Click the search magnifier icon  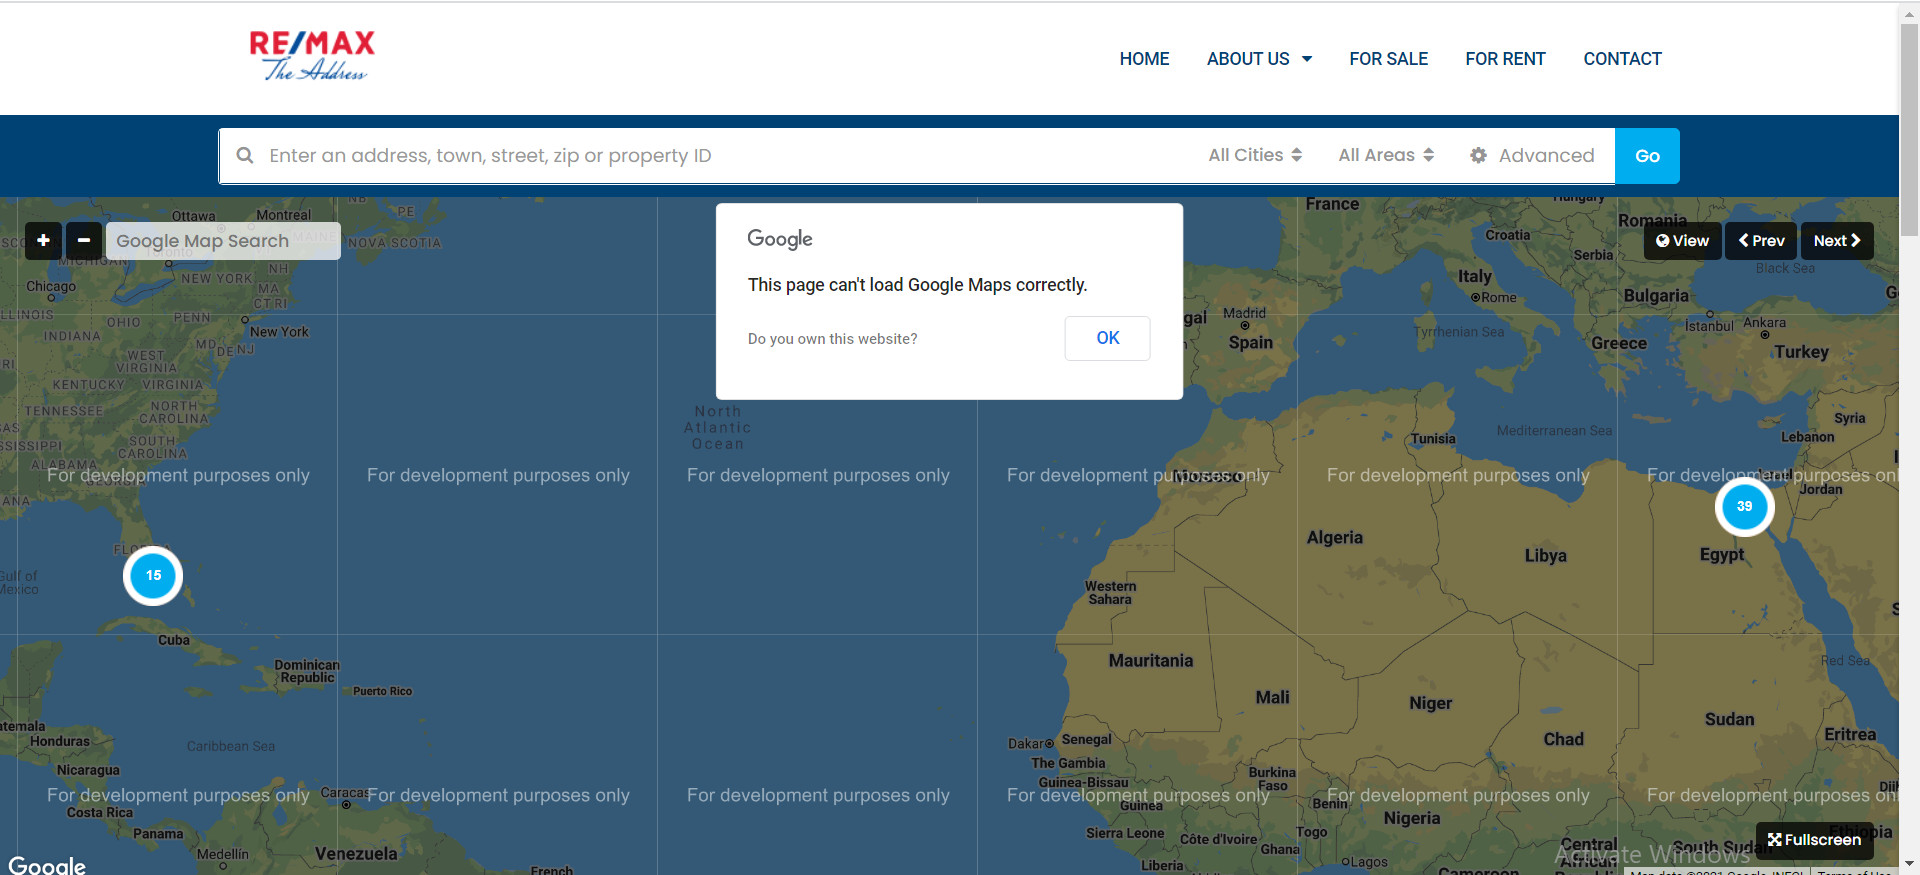pos(244,155)
